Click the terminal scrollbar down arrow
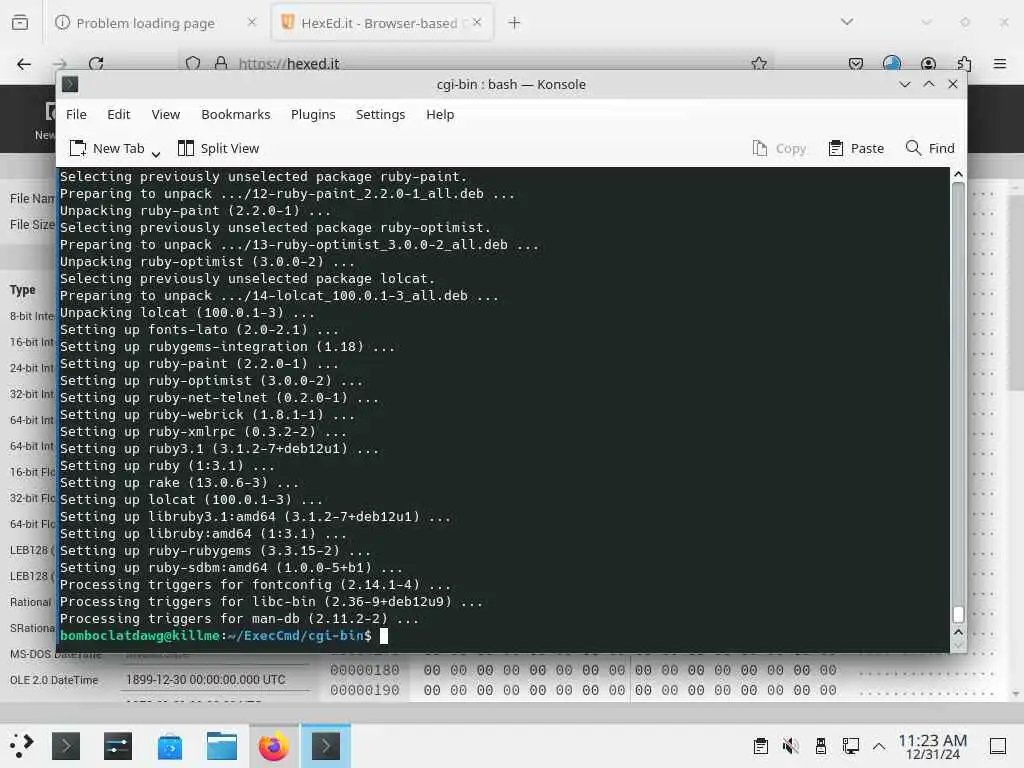 (x=958, y=646)
